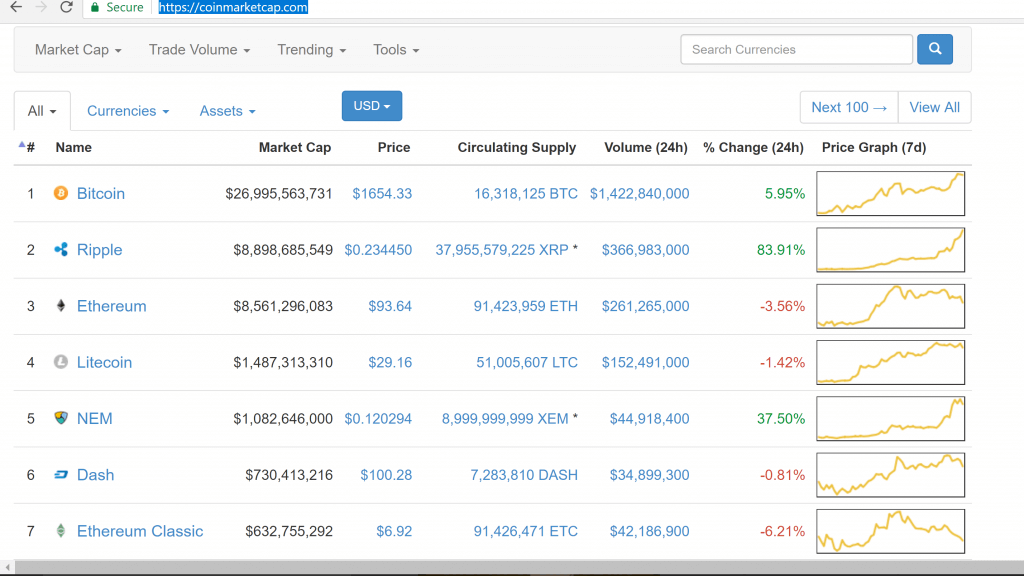Switch to the Currencies tab

(128, 111)
